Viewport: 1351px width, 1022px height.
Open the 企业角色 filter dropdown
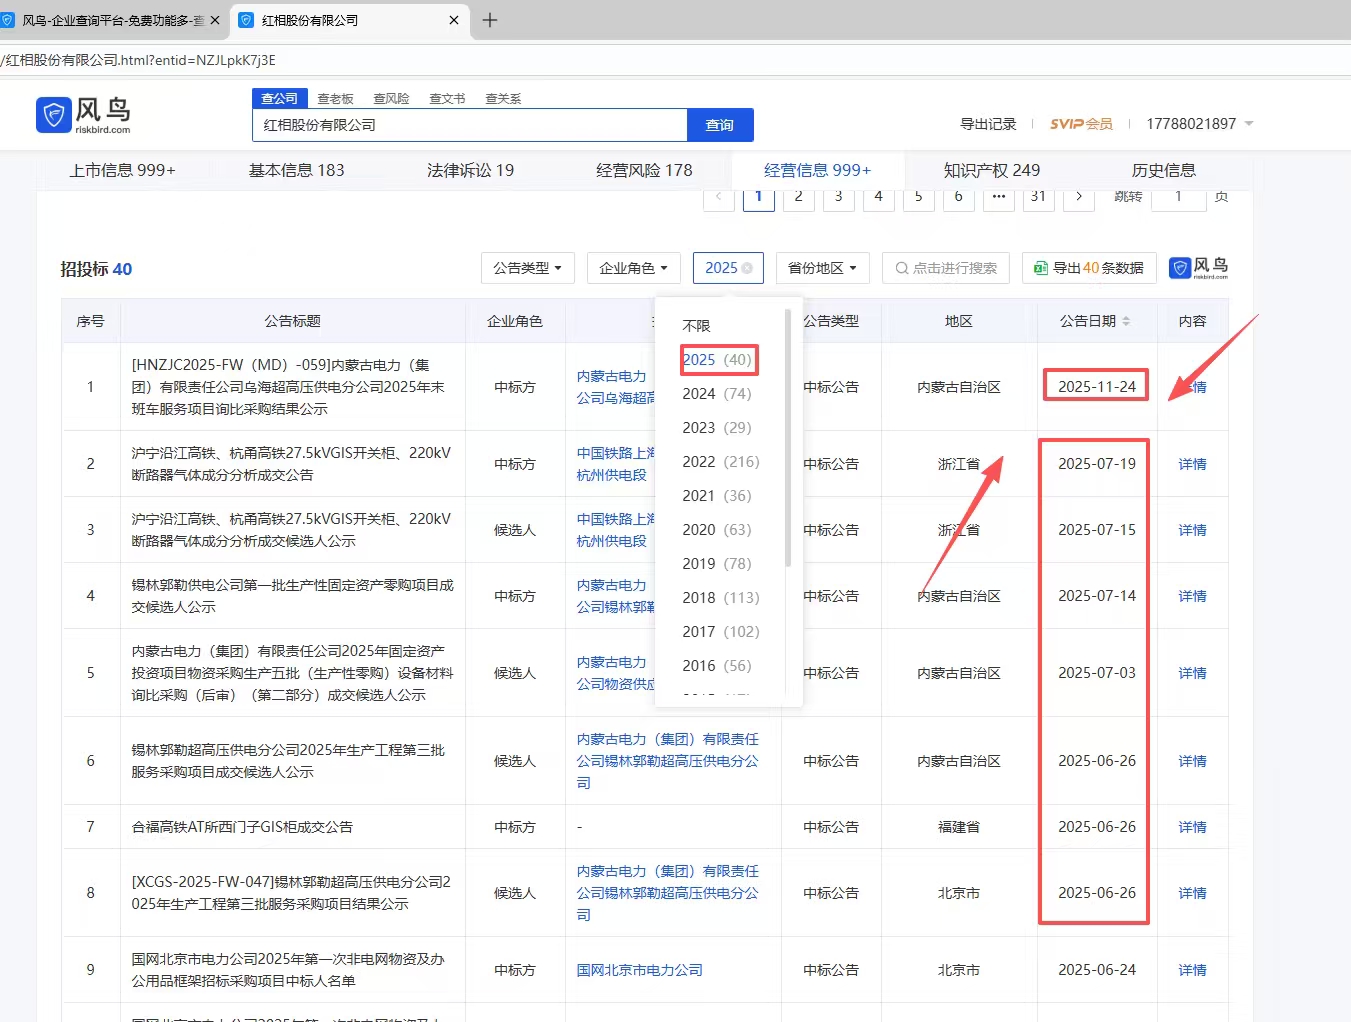(633, 268)
